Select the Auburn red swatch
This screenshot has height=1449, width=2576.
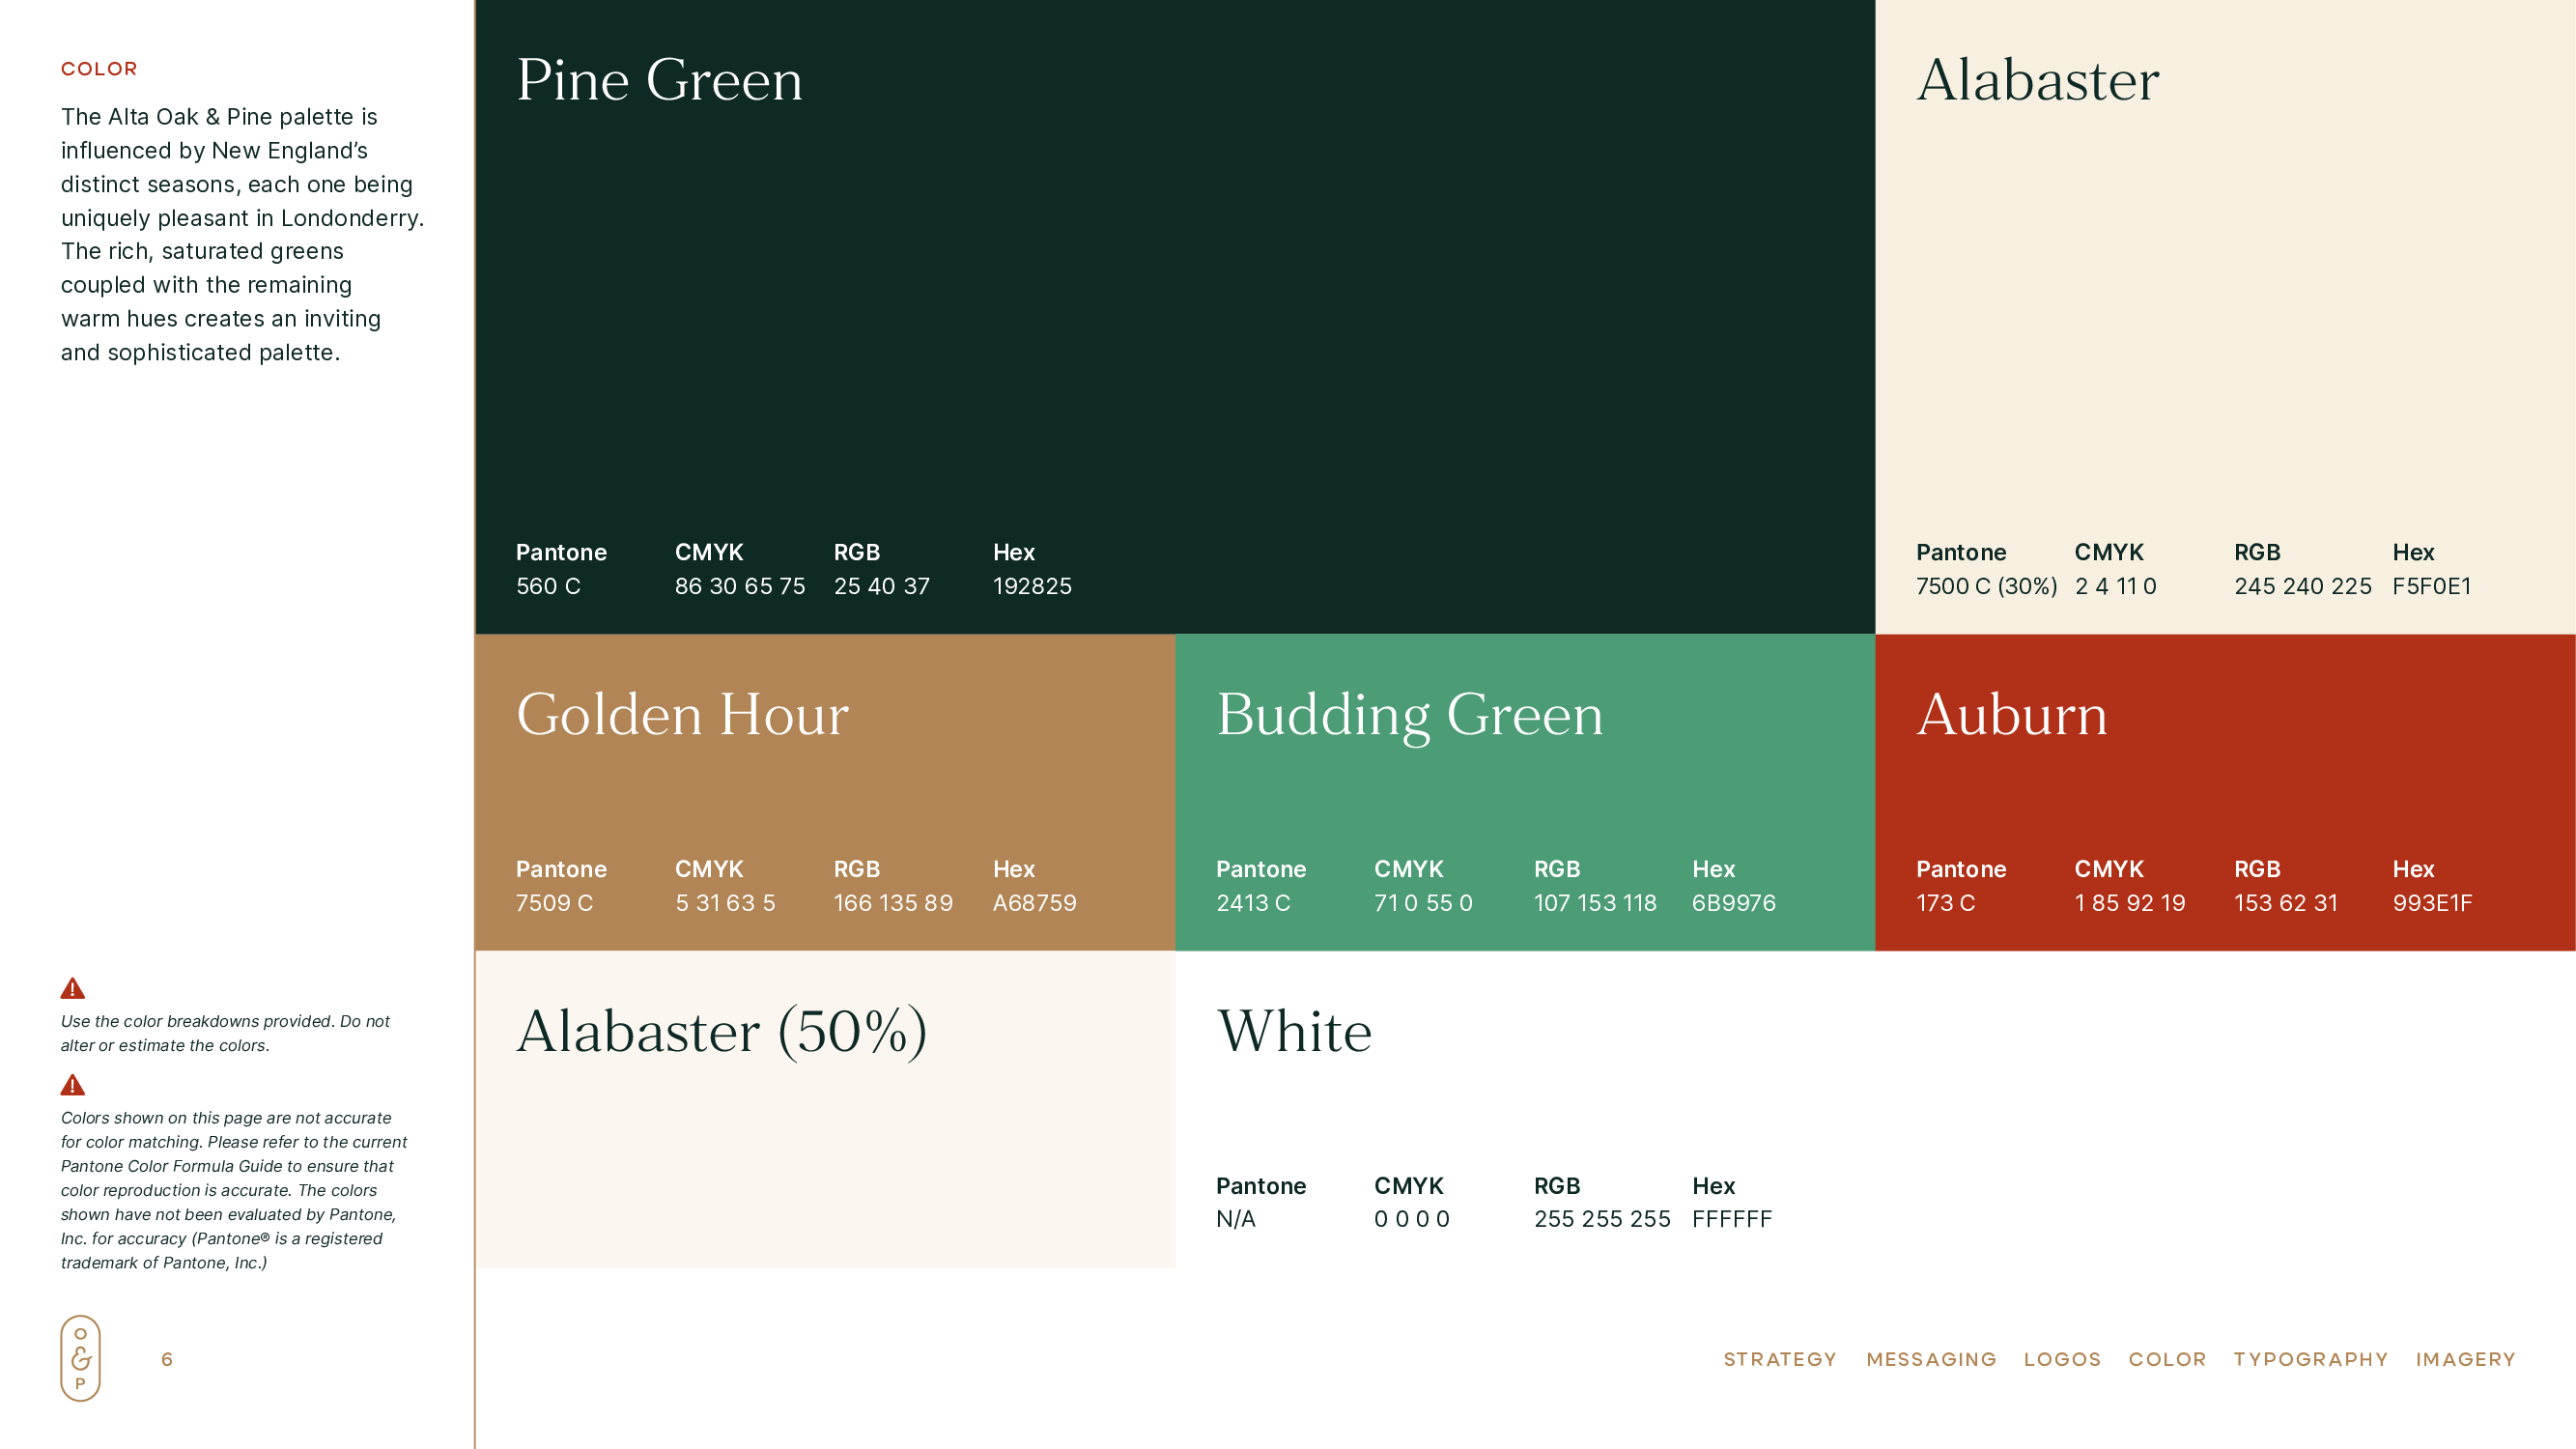pos(2224,790)
